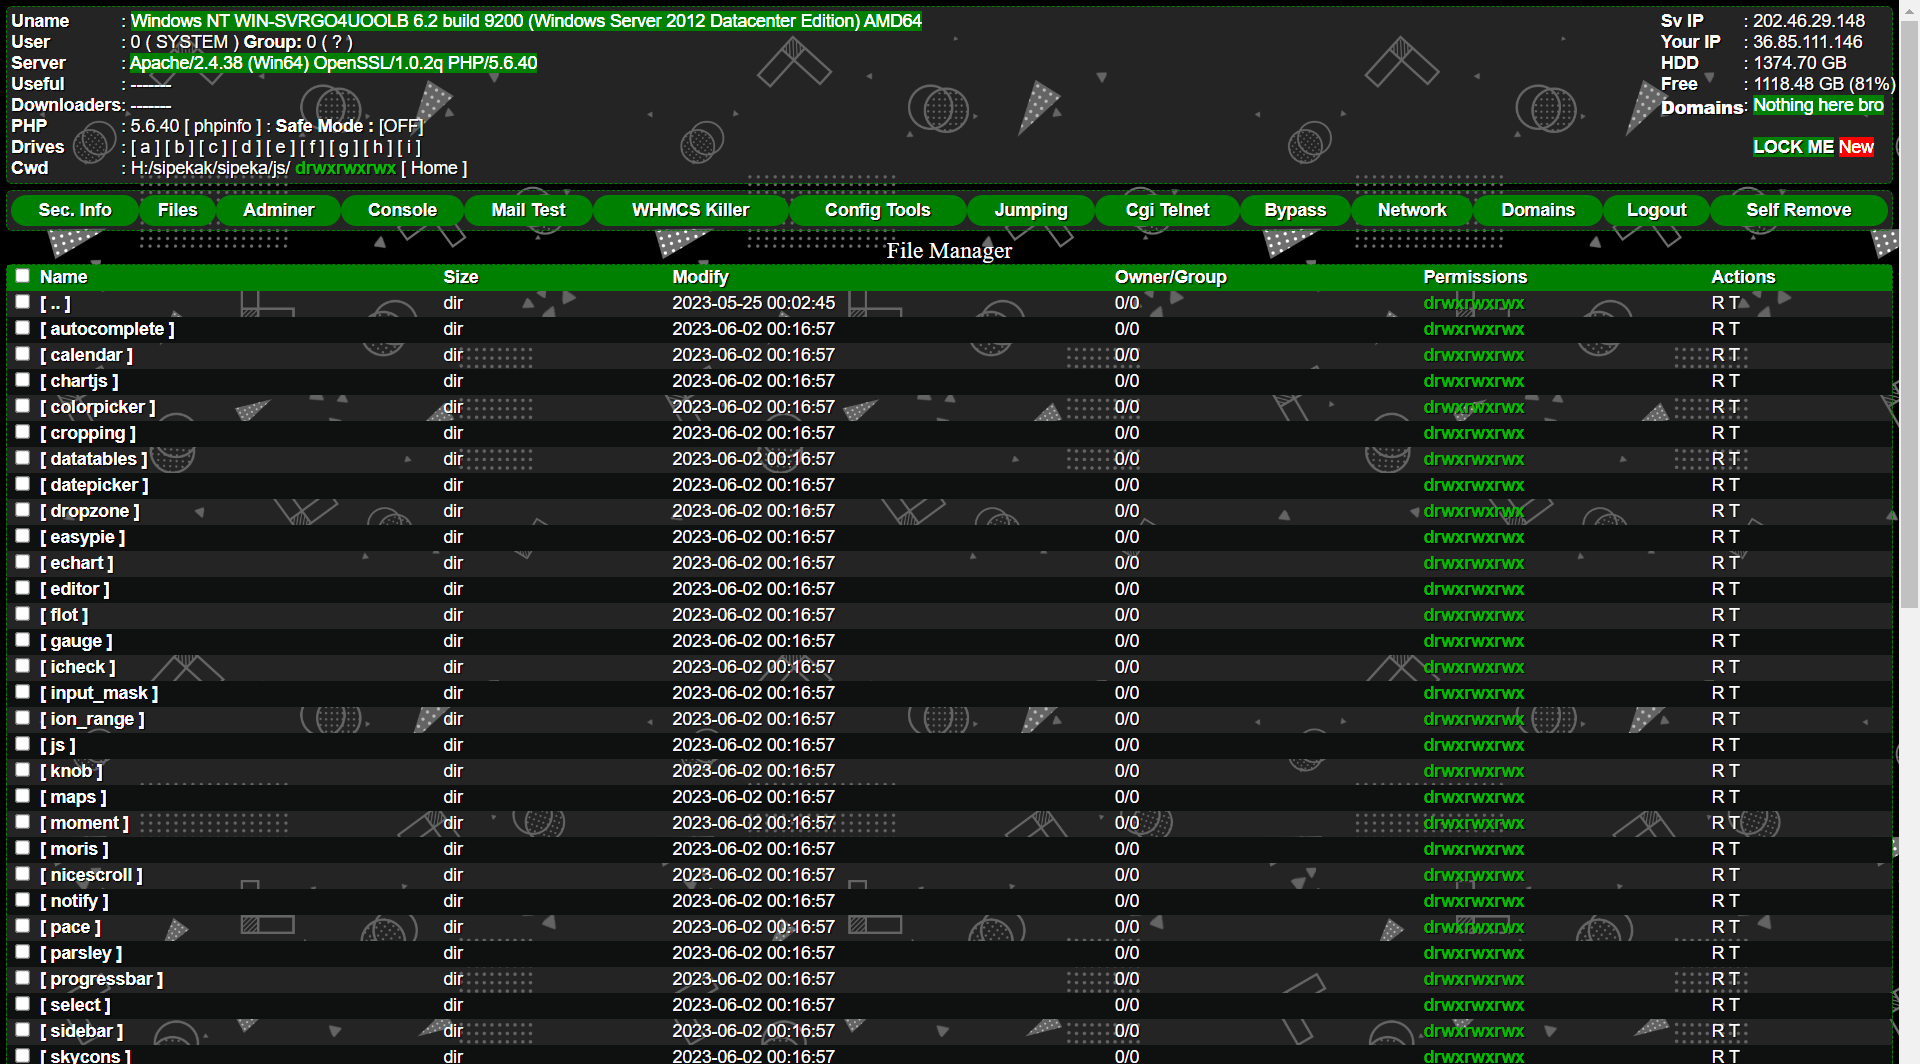Click the [ Home ] link in Cwd
This screenshot has width=1920, height=1064.
click(x=434, y=168)
